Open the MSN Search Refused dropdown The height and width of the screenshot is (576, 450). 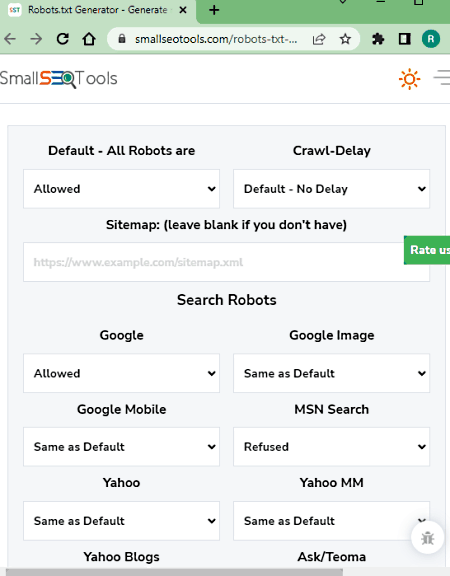pos(331,447)
